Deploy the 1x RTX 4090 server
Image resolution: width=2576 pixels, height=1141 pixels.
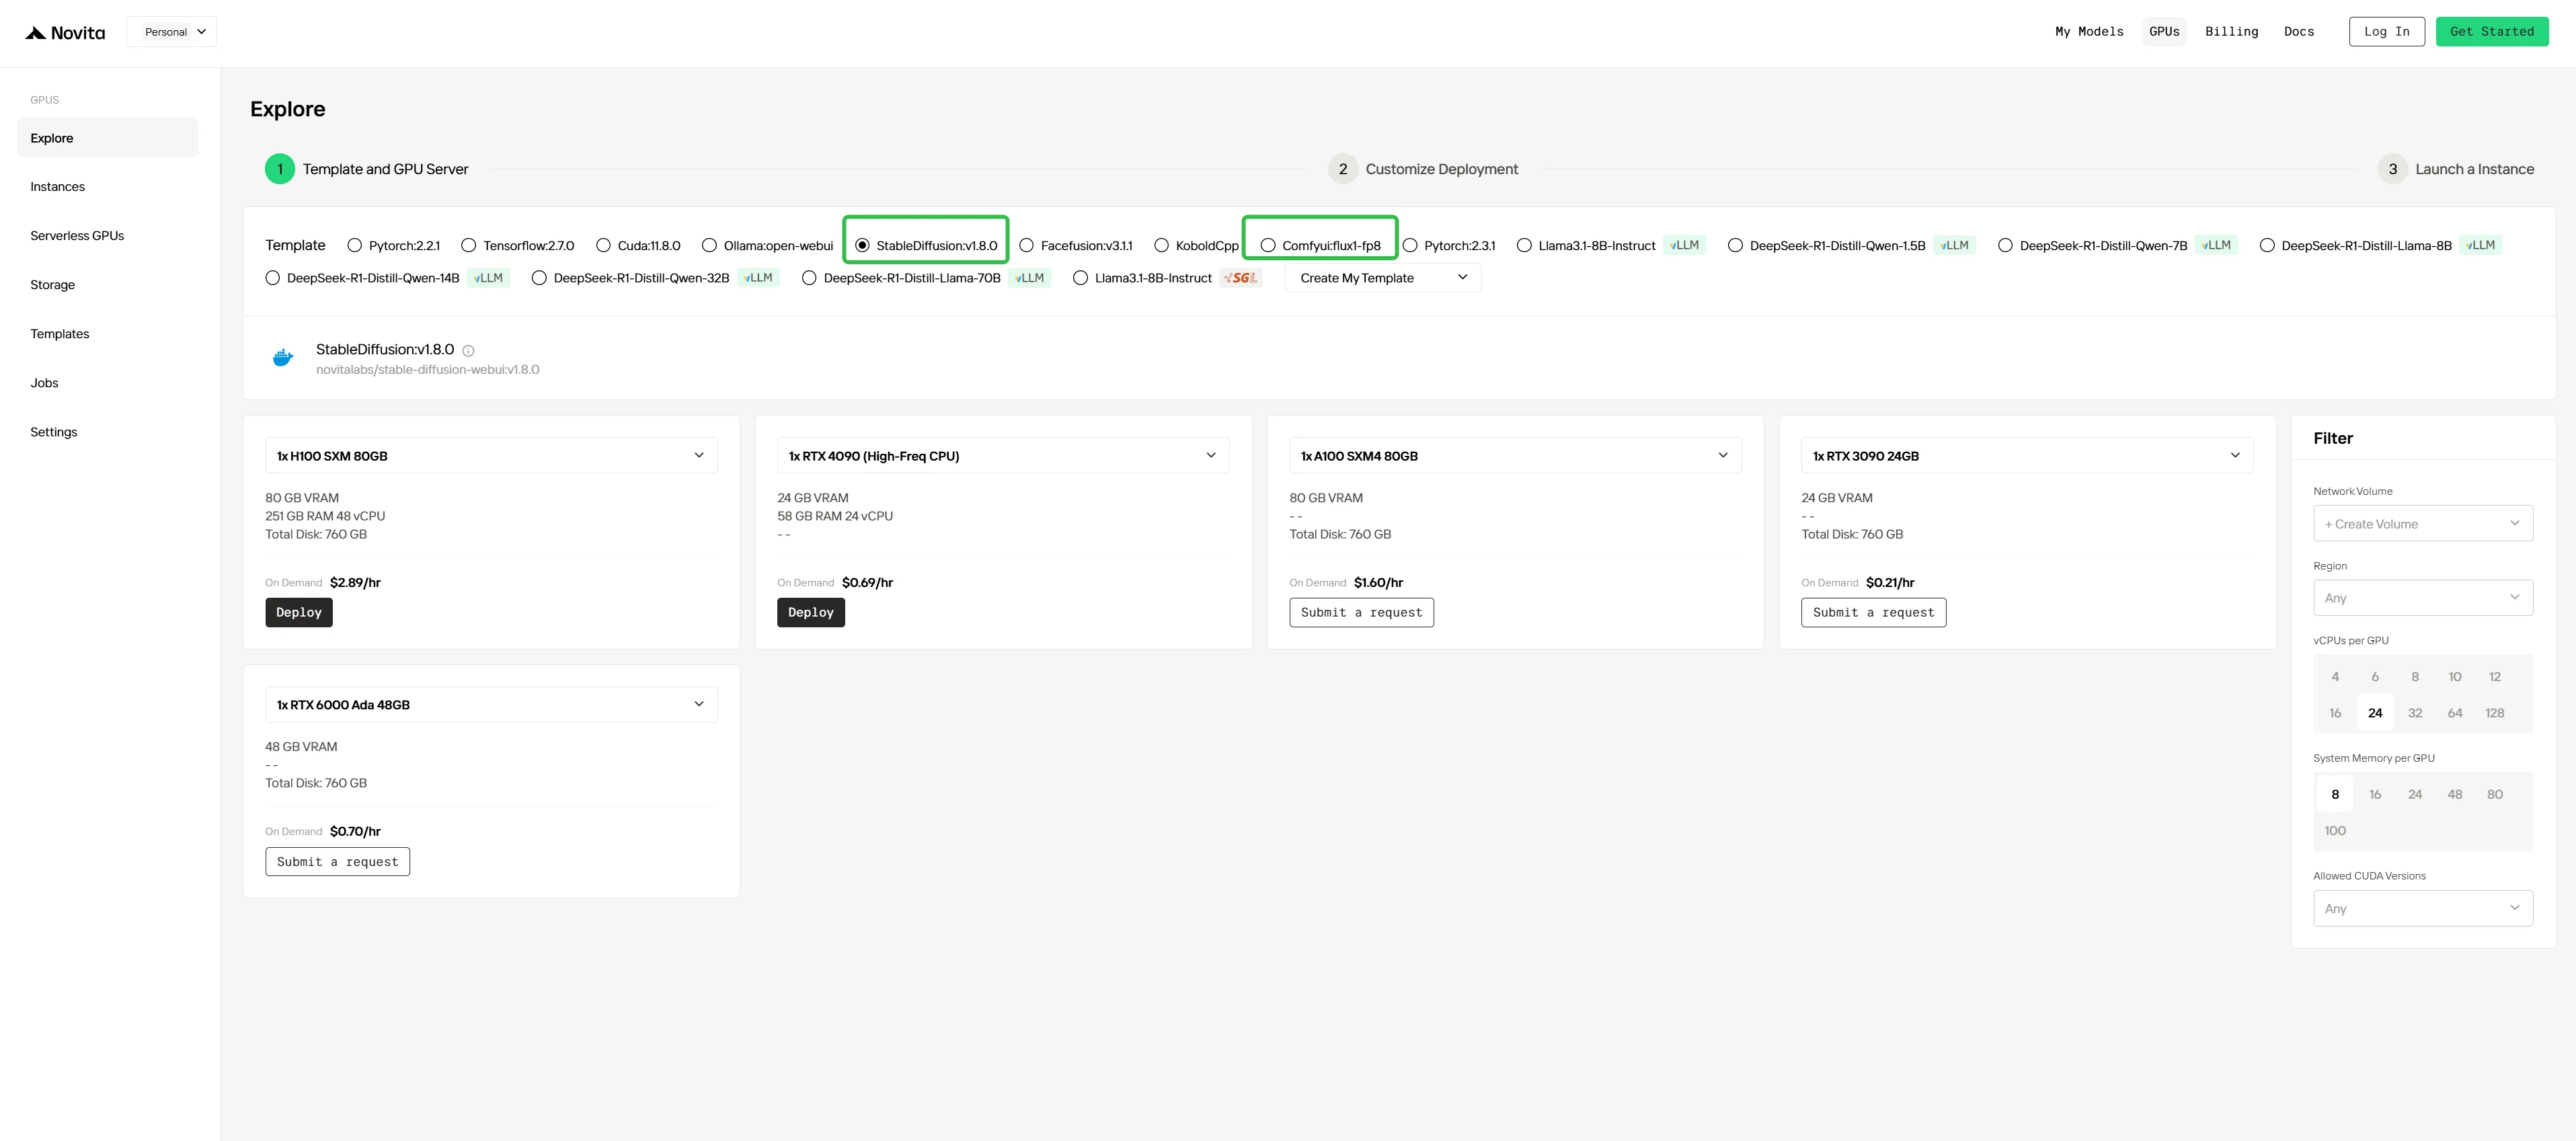click(811, 613)
